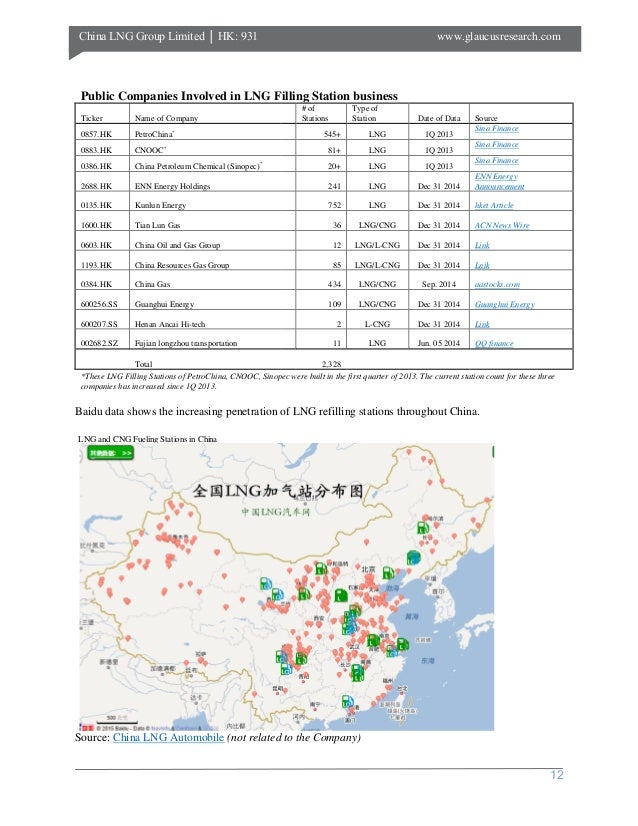Click the green button atop the map
This screenshot has height=826, width=638.
click(x=110, y=453)
